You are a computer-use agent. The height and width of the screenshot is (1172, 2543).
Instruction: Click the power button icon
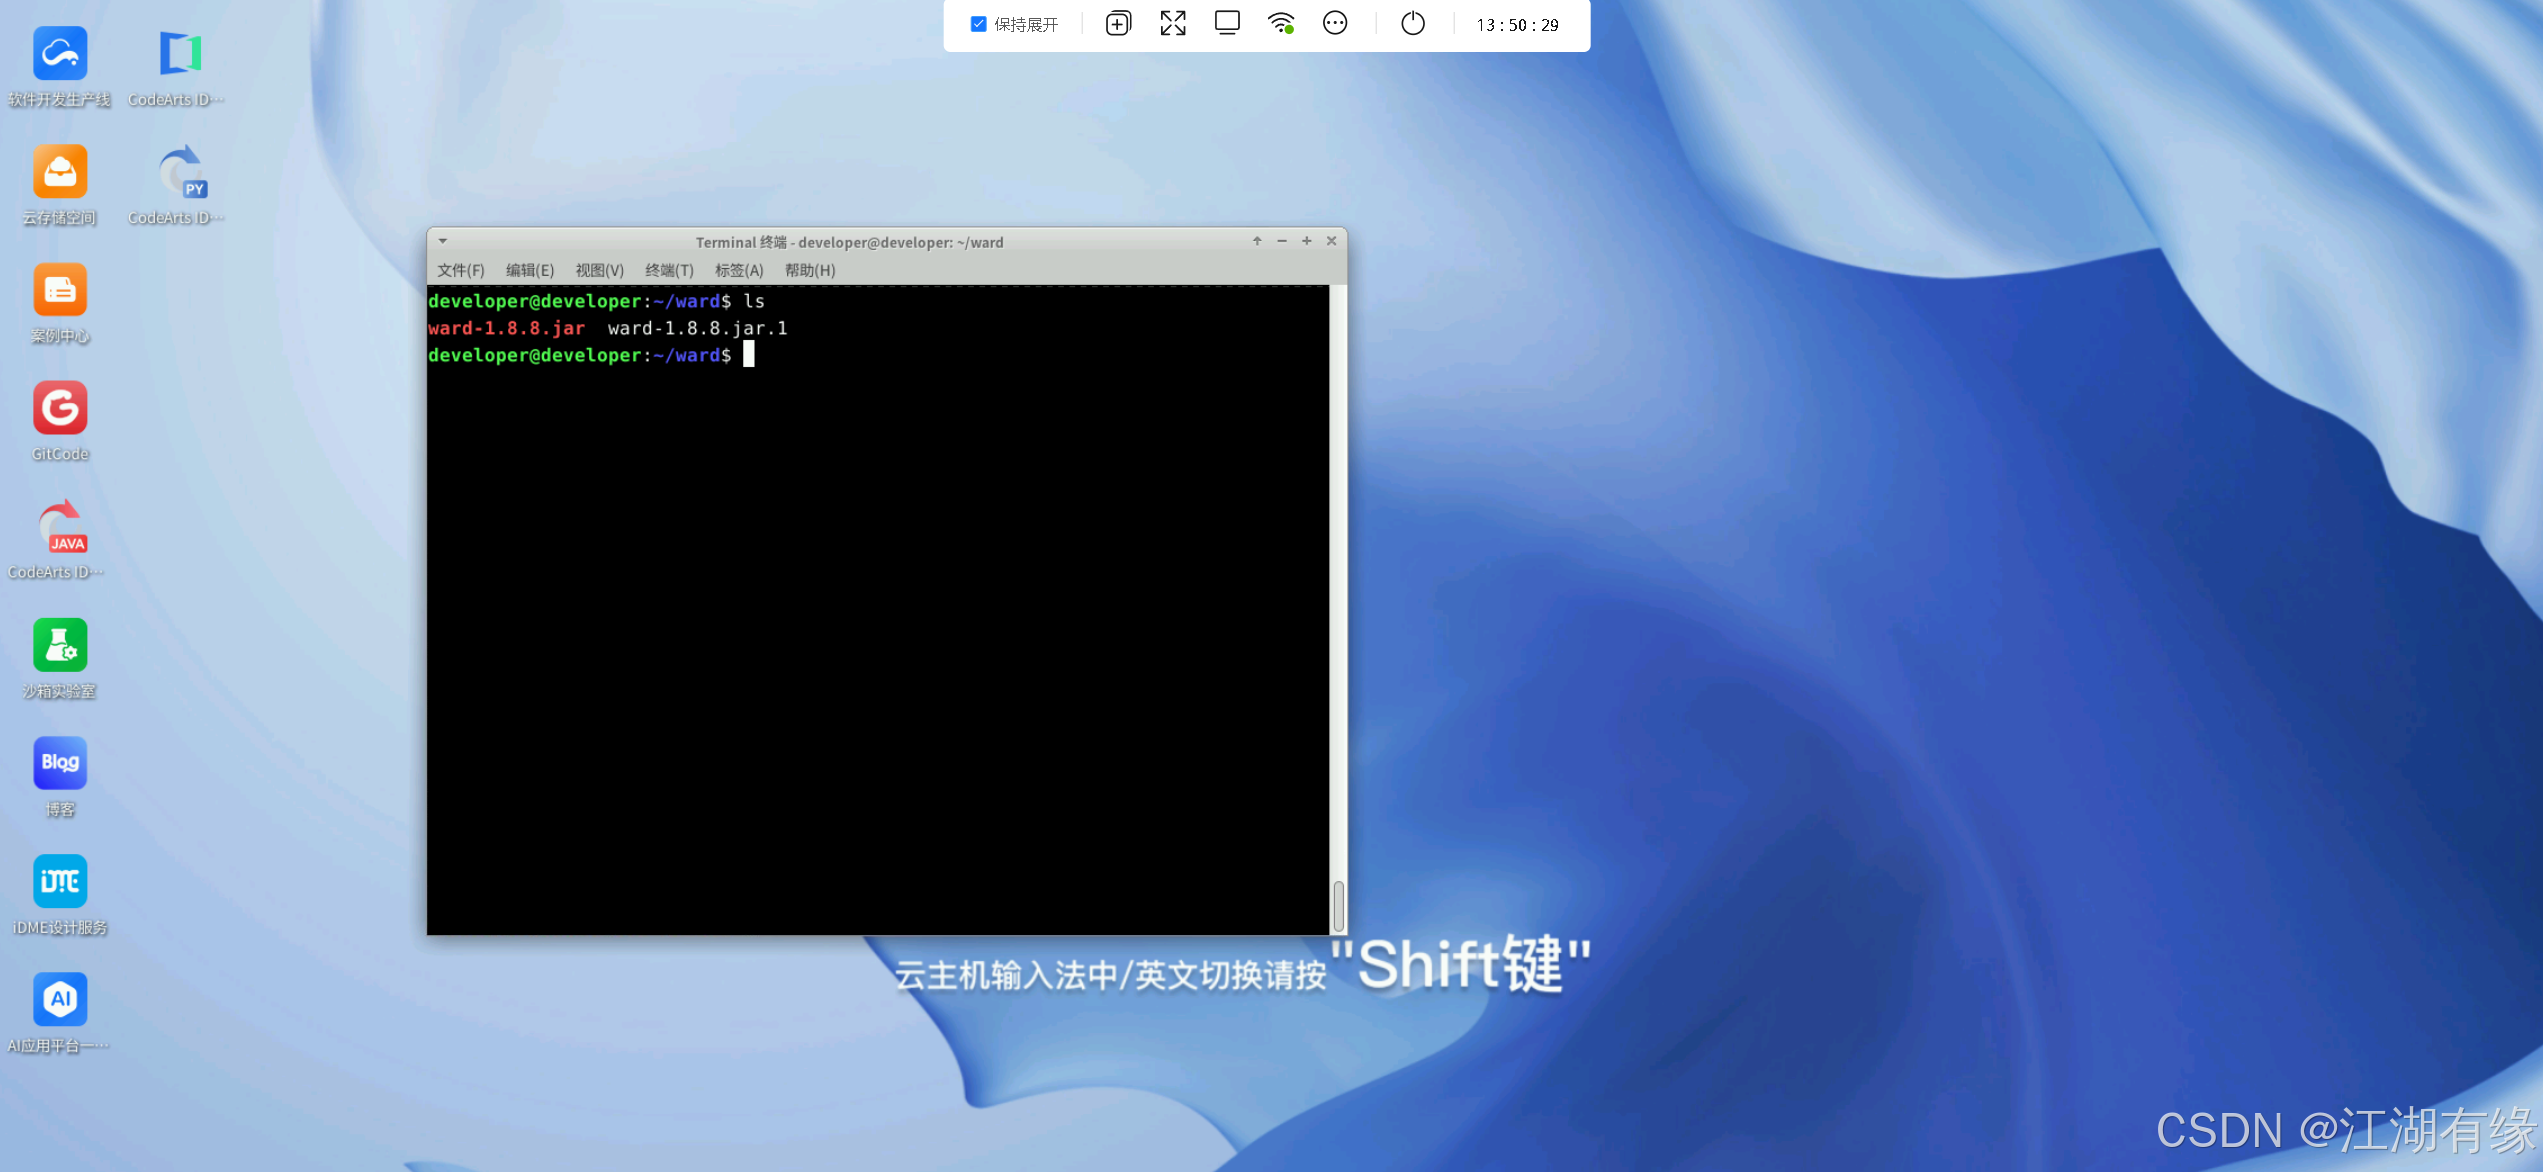(x=1412, y=23)
